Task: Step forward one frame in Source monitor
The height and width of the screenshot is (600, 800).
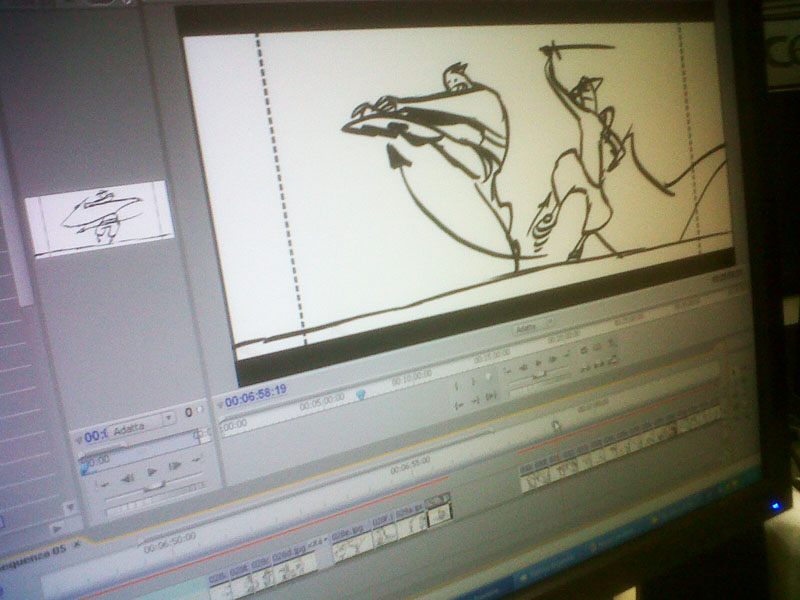Action: tap(174, 465)
